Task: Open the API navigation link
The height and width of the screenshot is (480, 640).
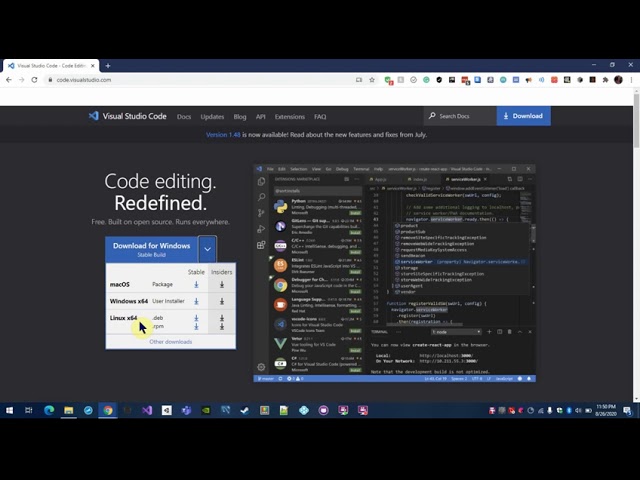Action: [x=260, y=117]
